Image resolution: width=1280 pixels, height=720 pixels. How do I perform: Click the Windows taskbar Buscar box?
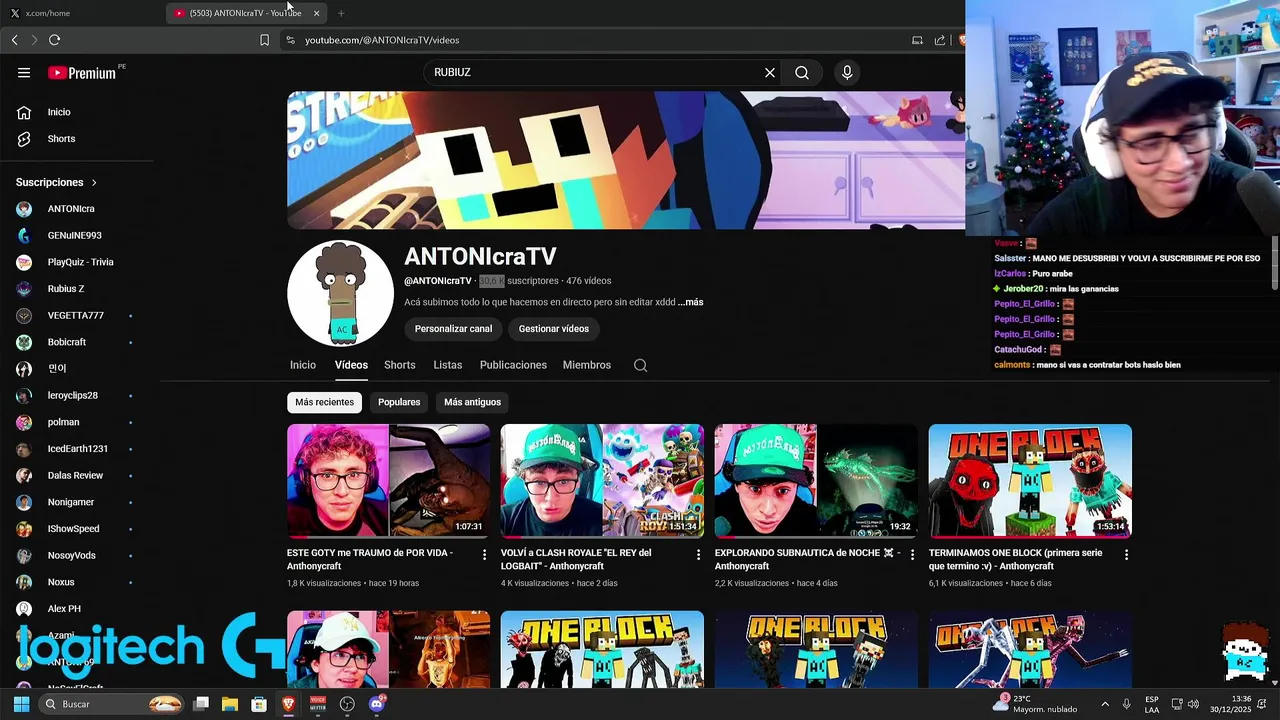(x=112, y=704)
